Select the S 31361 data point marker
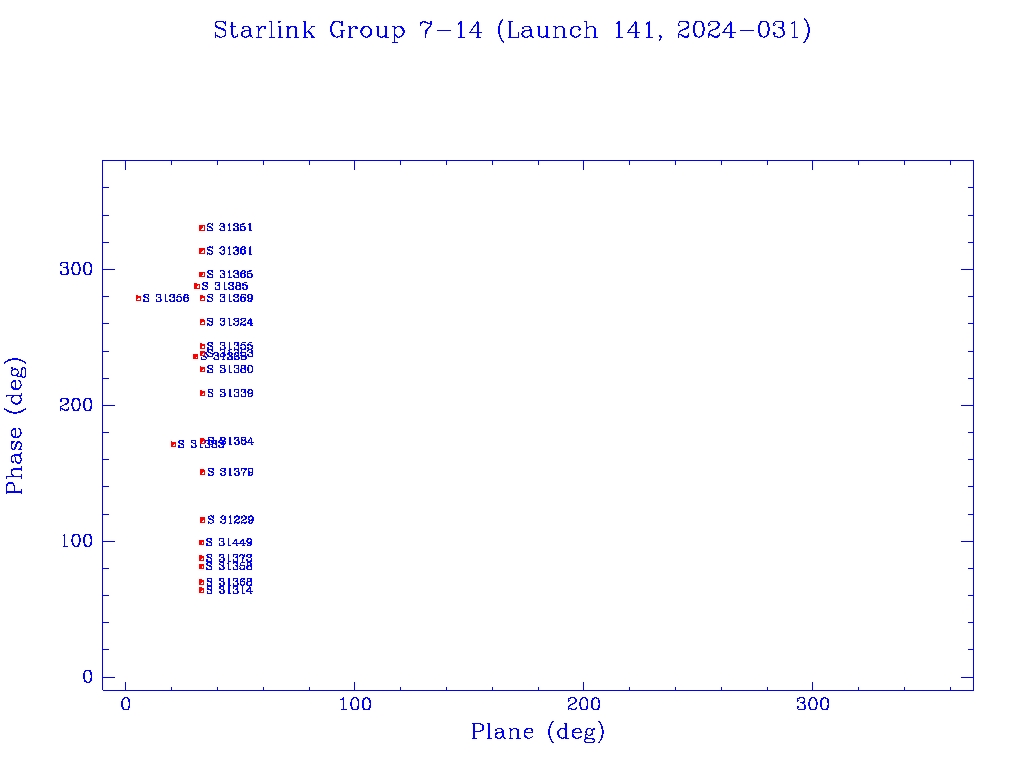This screenshot has height=768, width=1024. click(202, 251)
